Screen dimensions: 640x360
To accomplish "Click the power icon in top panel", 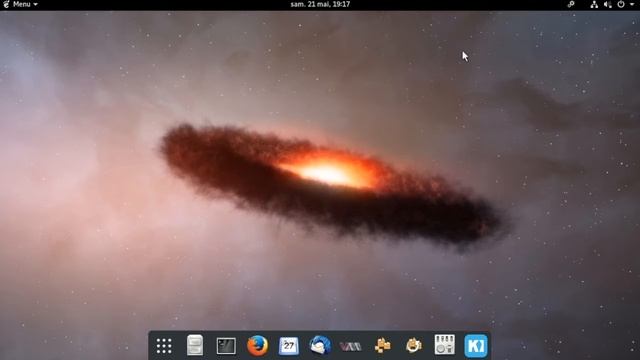I will pos(621,4).
